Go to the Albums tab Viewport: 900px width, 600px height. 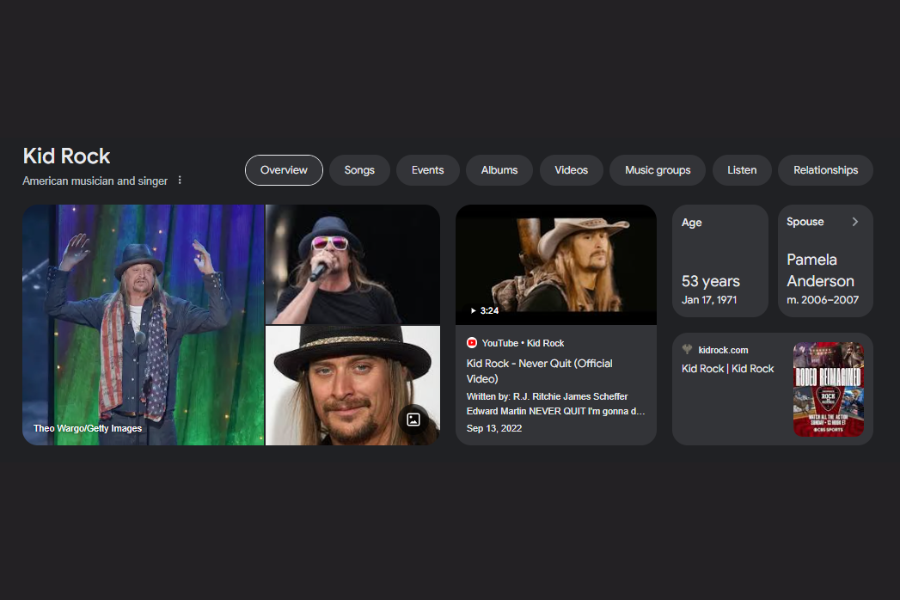499,170
